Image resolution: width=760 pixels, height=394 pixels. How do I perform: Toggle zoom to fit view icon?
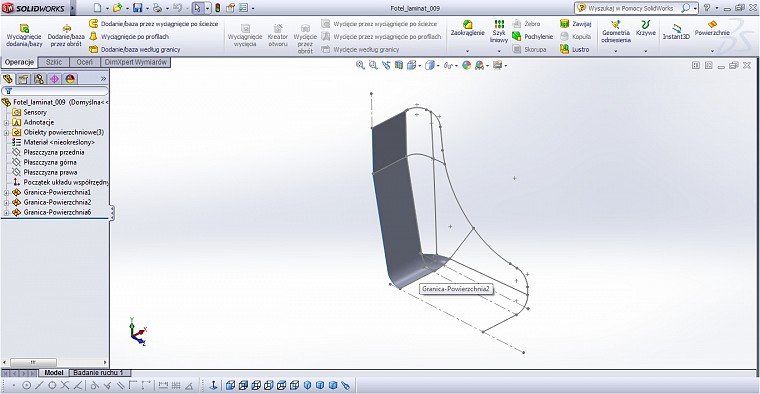click(360, 65)
